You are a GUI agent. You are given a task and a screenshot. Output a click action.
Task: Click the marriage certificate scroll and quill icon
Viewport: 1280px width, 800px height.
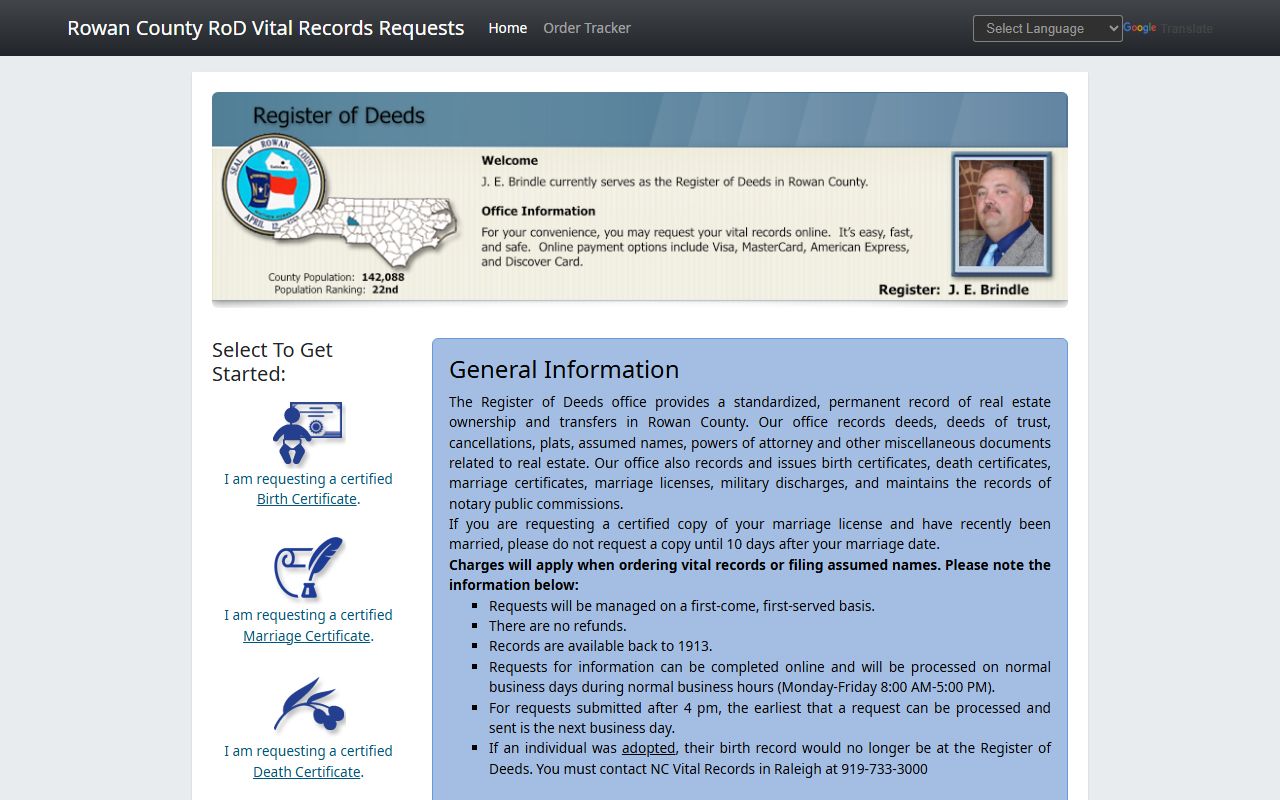pos(309,569)
